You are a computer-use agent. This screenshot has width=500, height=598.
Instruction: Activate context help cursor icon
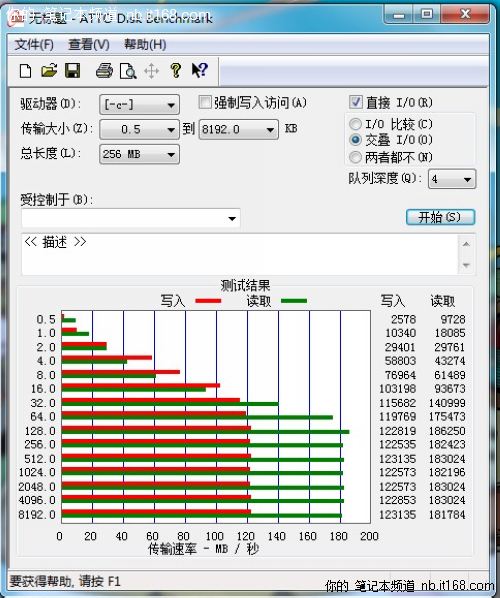point(199,71)
